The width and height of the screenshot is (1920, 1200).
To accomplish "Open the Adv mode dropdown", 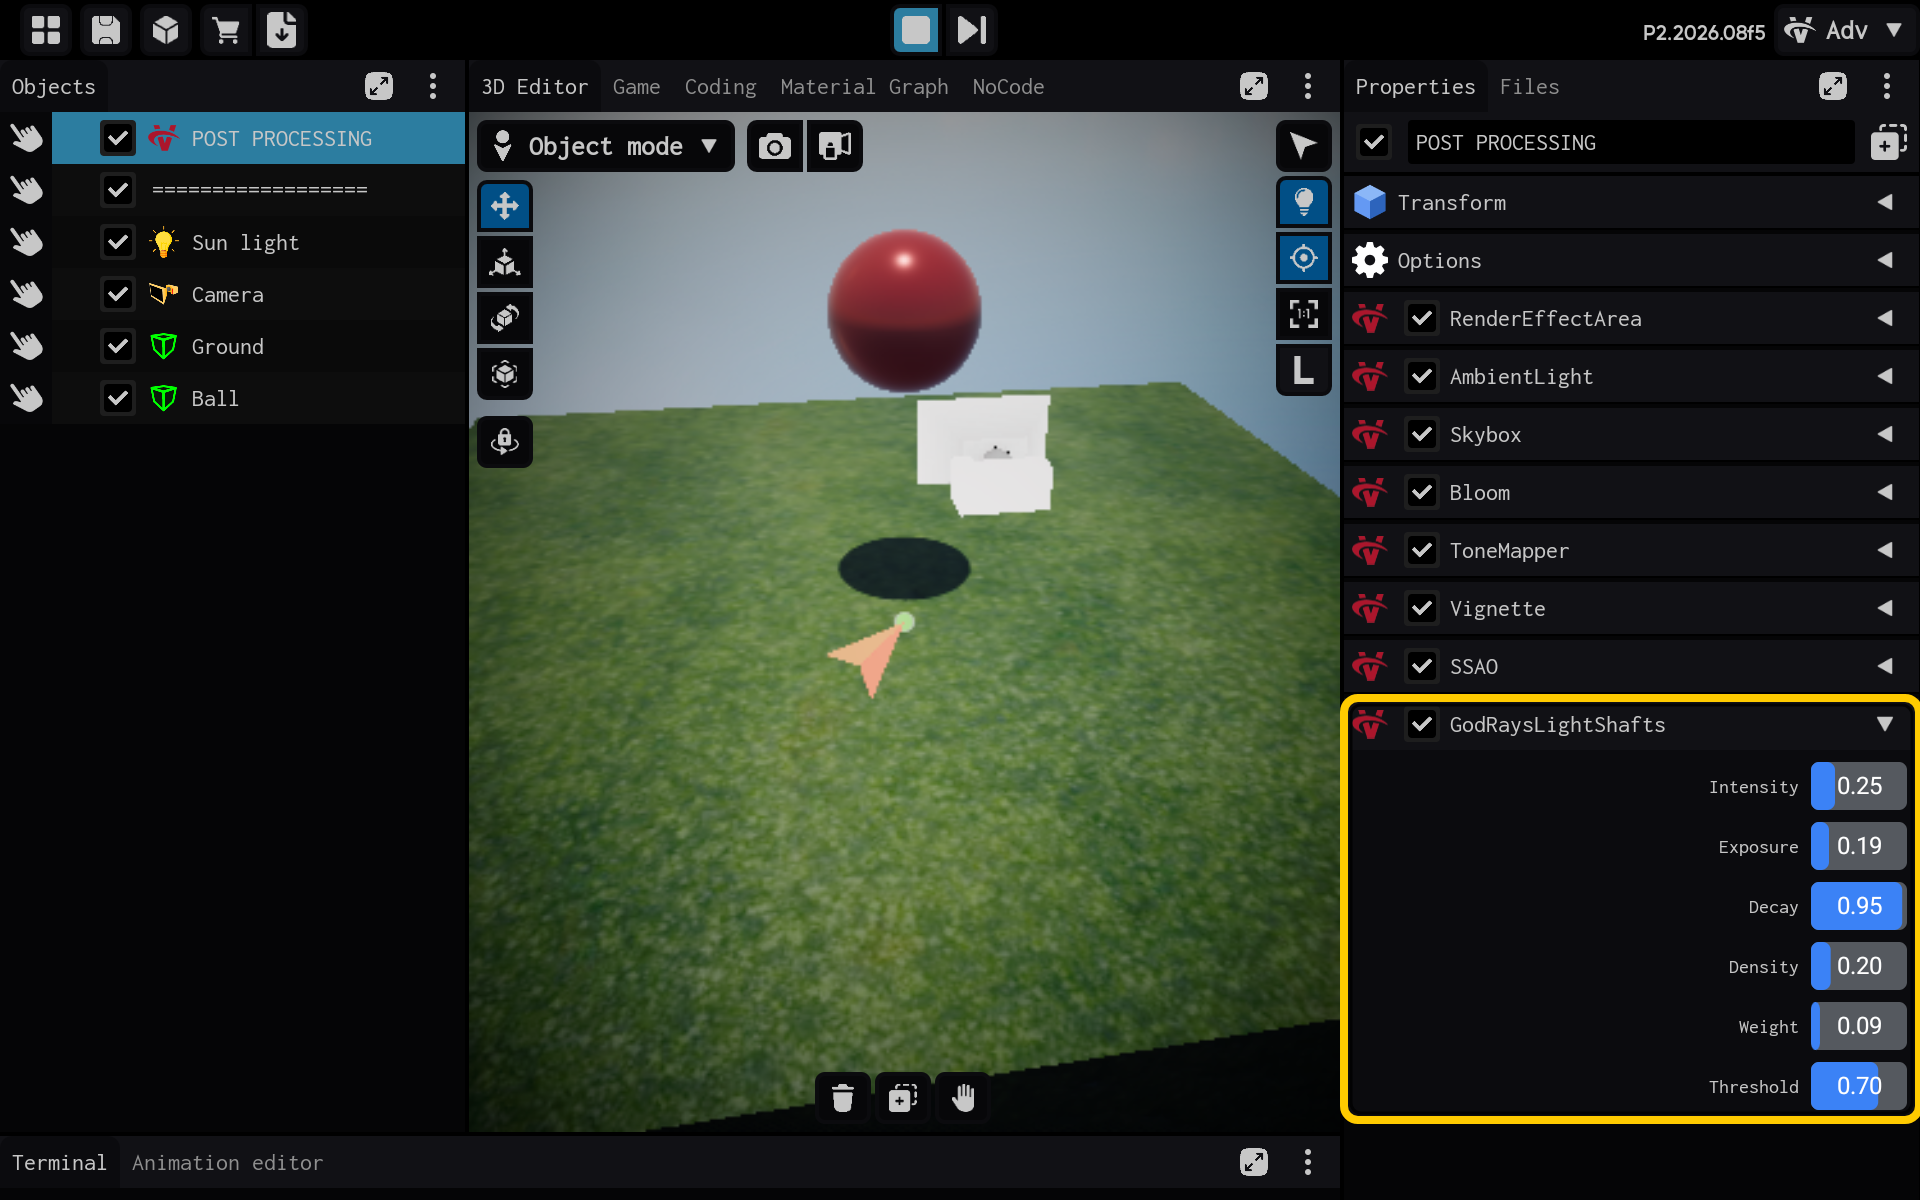I will click(x=1846, y=30).
